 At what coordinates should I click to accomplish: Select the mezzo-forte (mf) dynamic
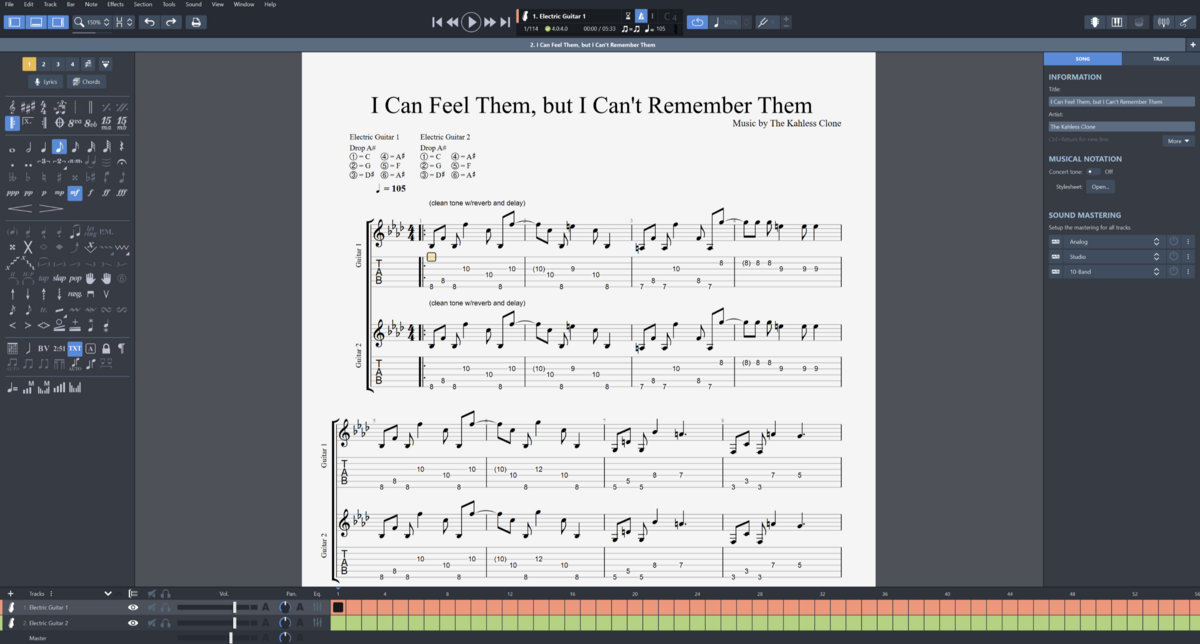tap(75, 193)
